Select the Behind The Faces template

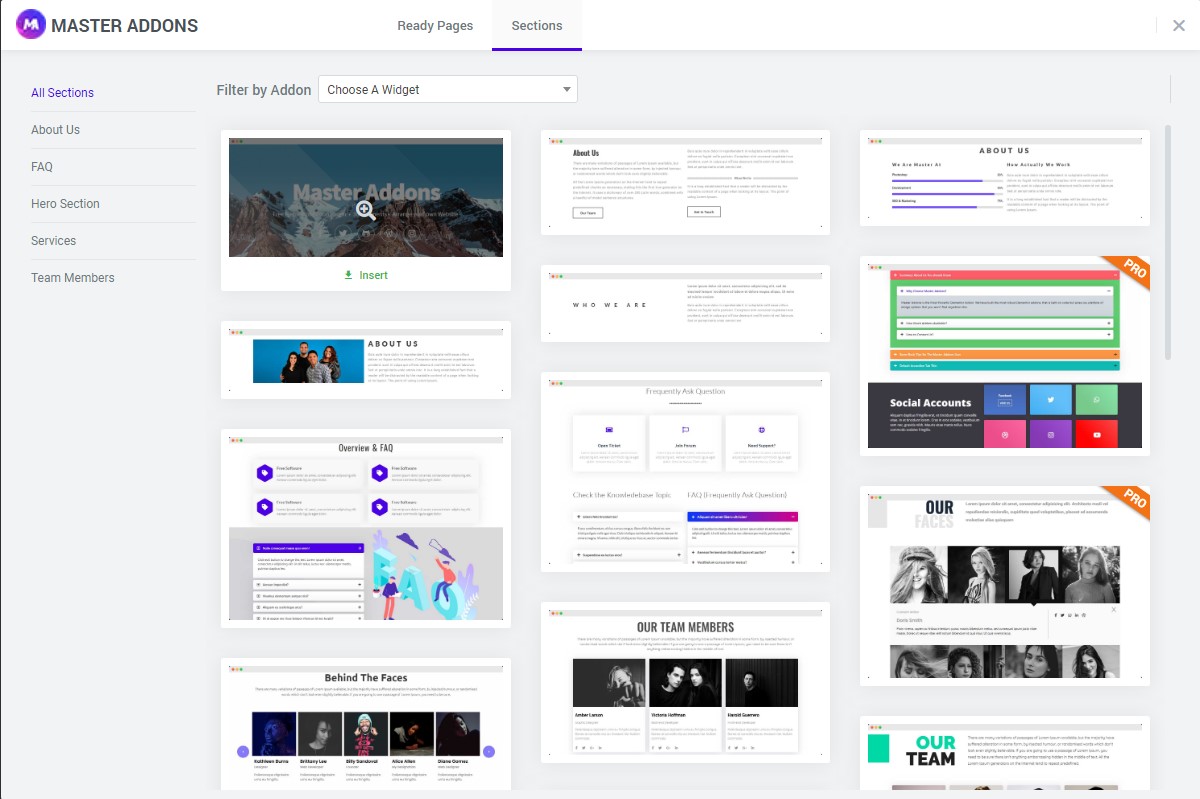pyautogui.click(x=366, y=724)
